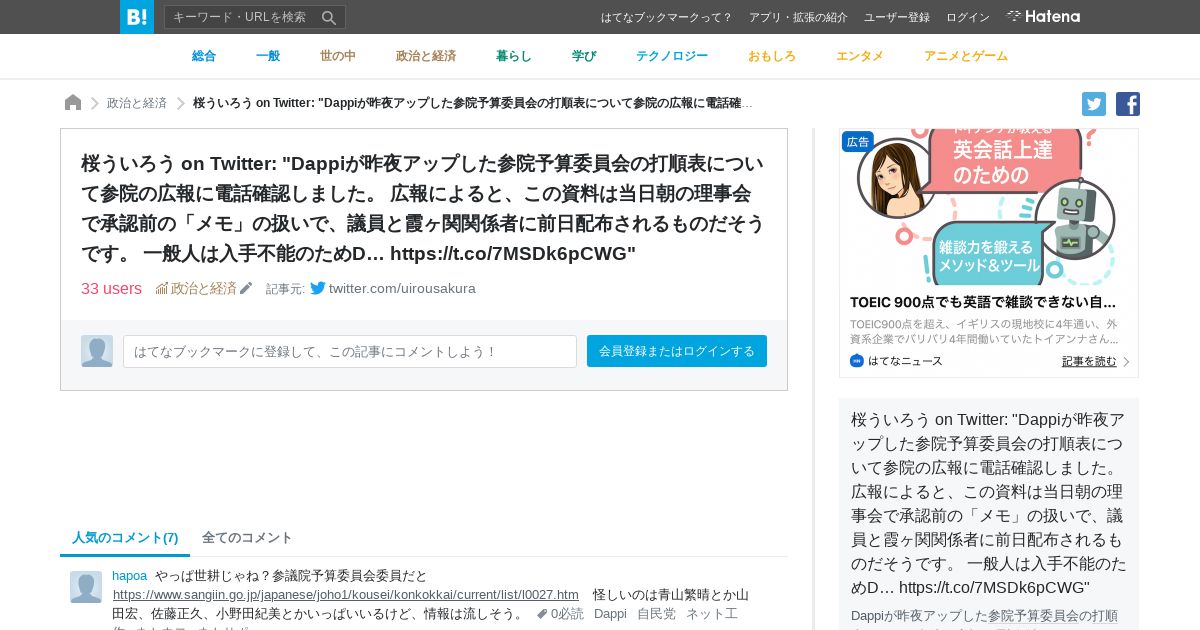Select the 政治と経済 navigation tab

point(426,56)
